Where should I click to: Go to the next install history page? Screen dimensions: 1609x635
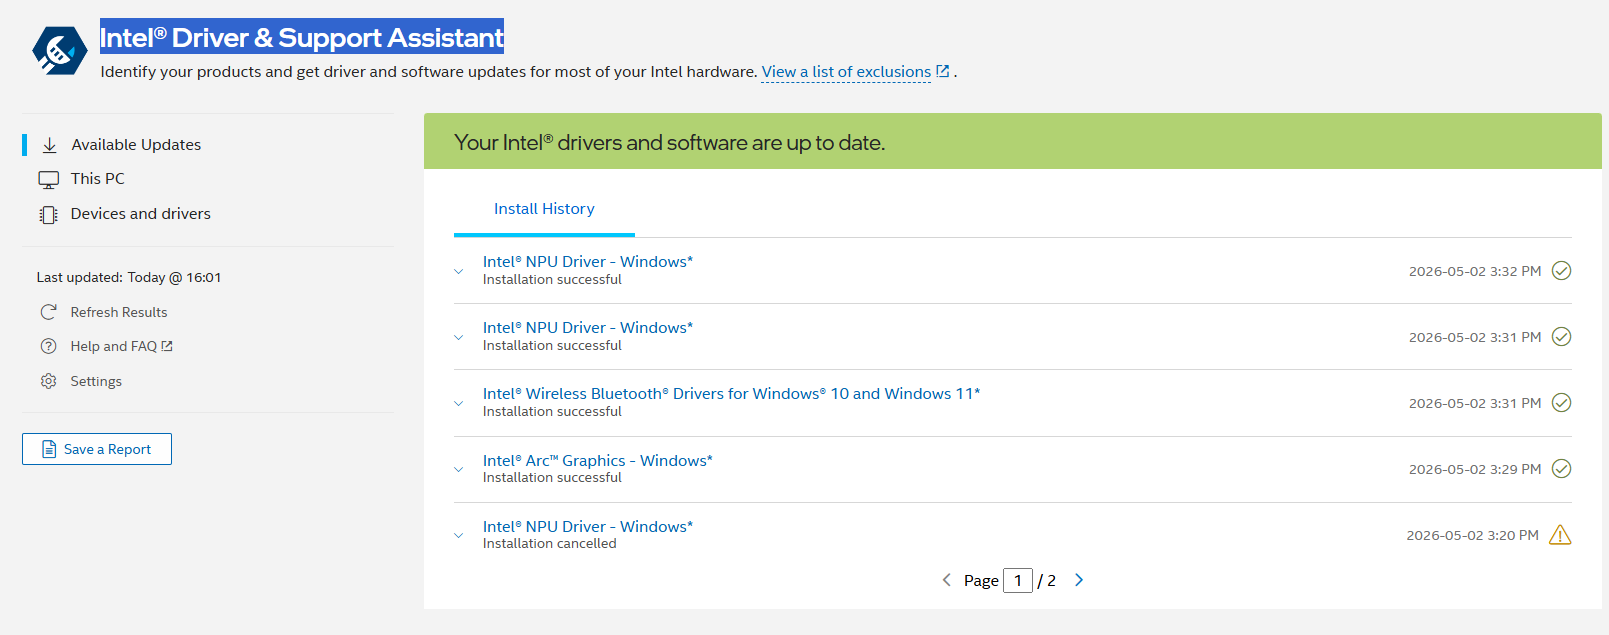[x=1079, y=580]
